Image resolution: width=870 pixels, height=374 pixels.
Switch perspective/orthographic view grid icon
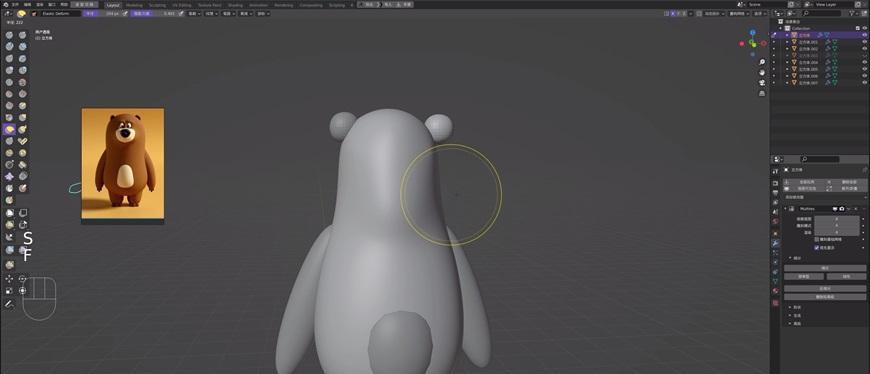tap(762, 93)
